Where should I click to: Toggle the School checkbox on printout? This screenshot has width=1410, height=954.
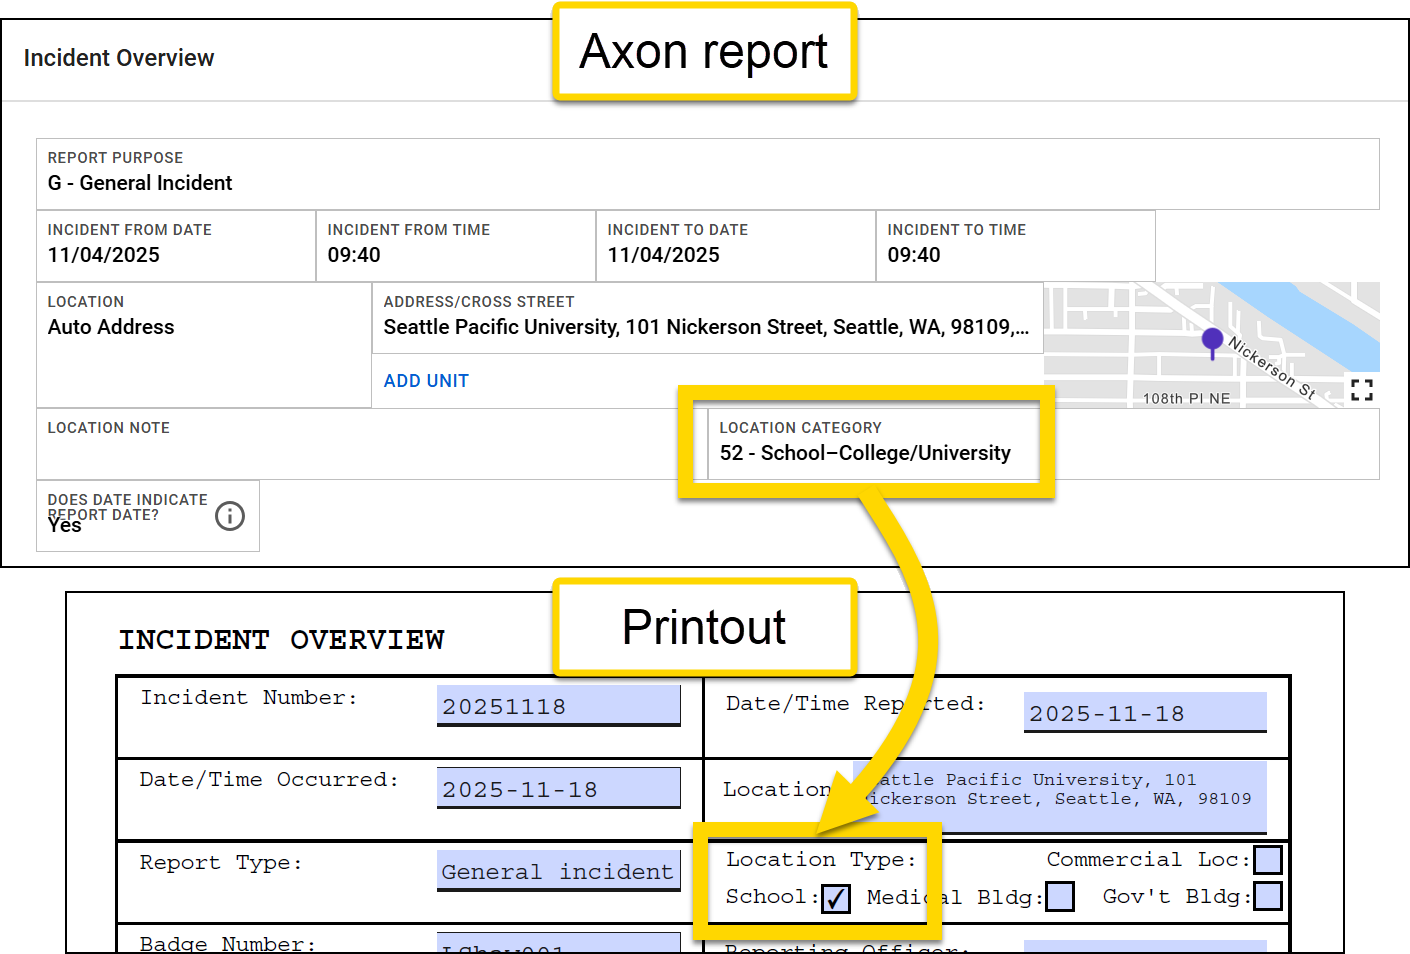[836, 899]
